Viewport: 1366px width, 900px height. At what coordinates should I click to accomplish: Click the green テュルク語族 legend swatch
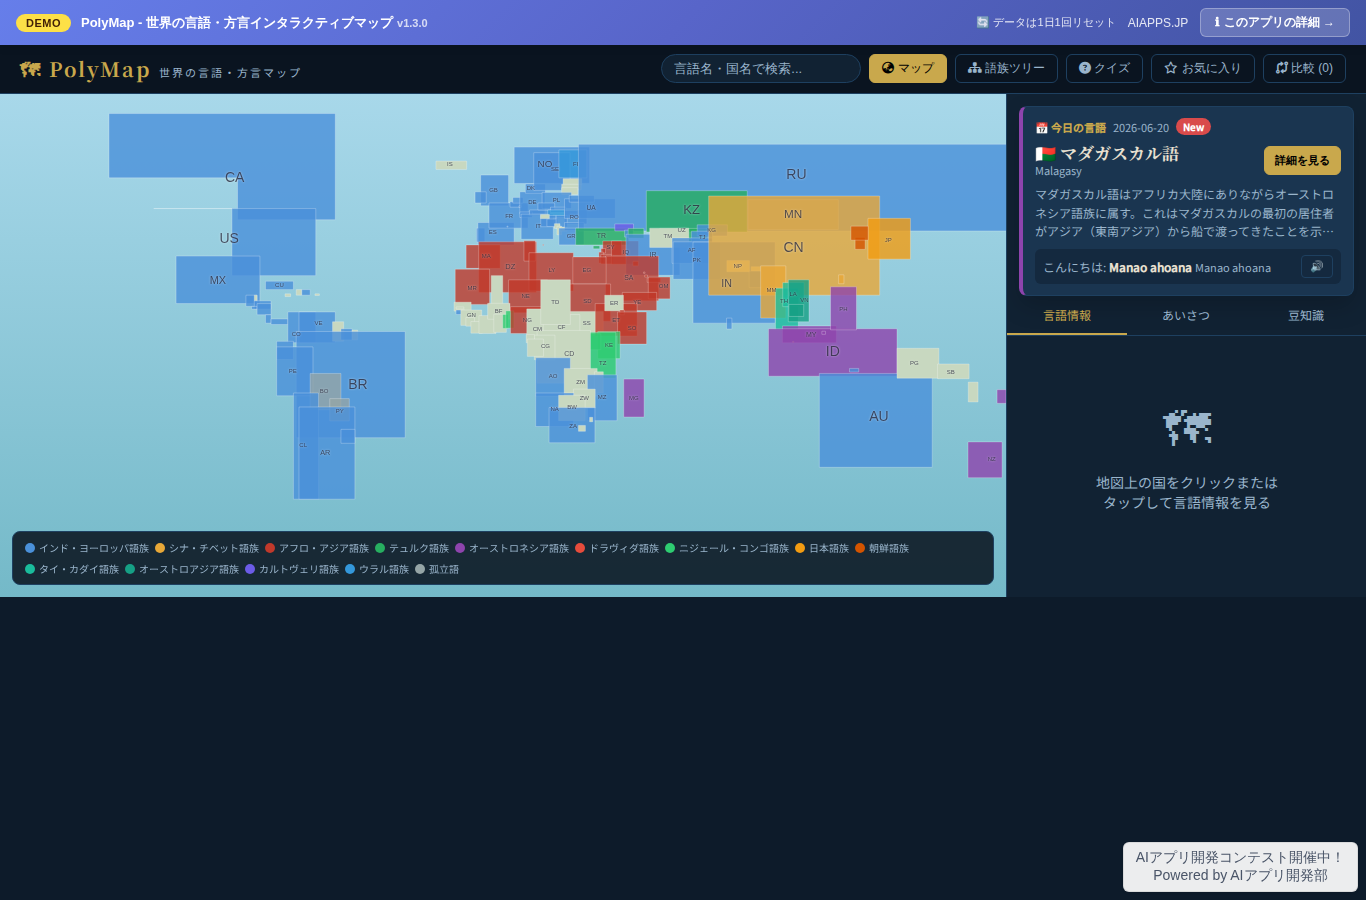tap(380, 548)
